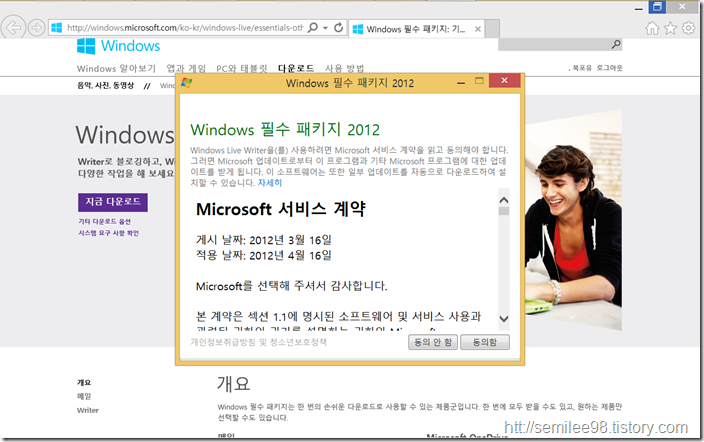Open the 기타 다운로드 옵션 link
Screen dimensions: 704x442
click(x=104, y=221)
